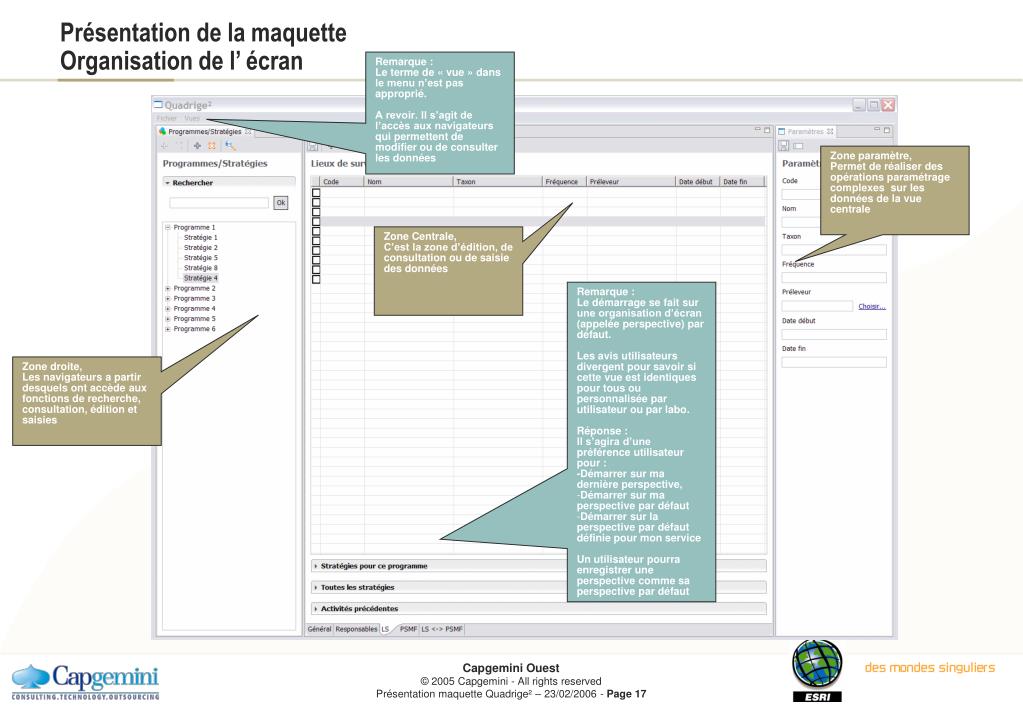Expand the 'Stratégies pour ce programme' section
Viewport: 1023px width, 708px height.
(x=316, y=566)
